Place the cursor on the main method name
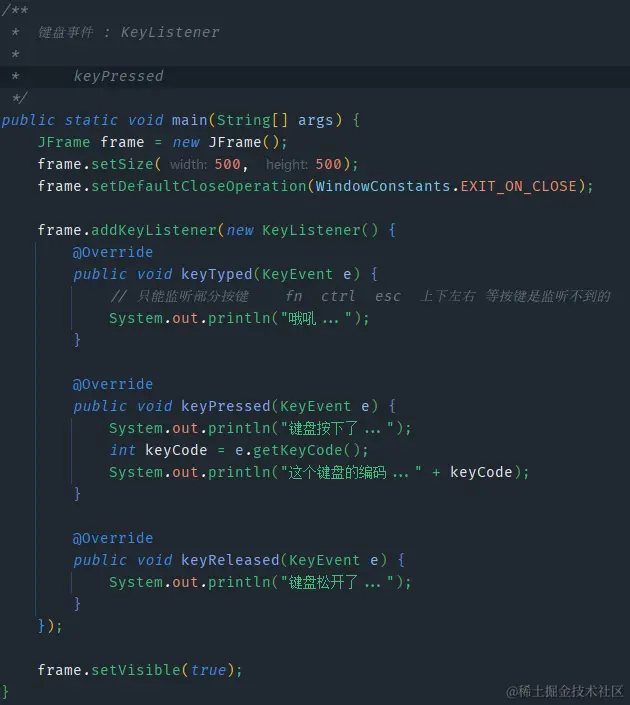 coord(189,120)
